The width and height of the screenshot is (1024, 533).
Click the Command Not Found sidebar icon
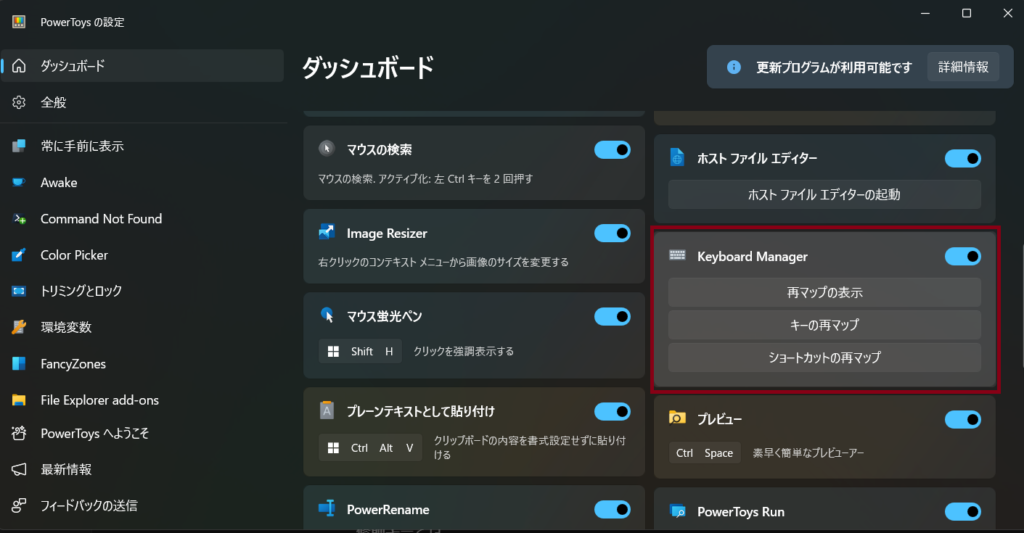coord(19,219)
